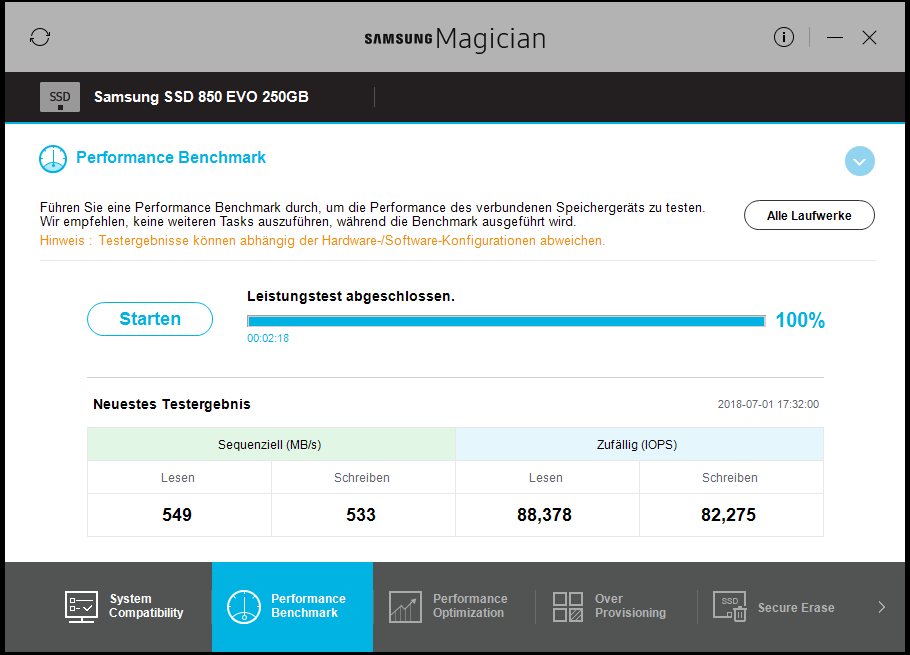Click the sequential write value 533

pyautogui.click(x=361, y=515)
